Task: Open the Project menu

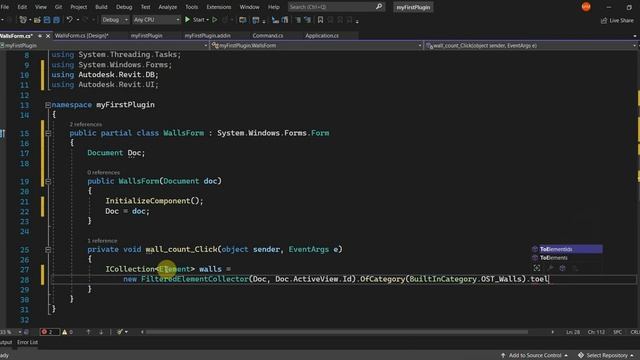Action: click(78, 7)
